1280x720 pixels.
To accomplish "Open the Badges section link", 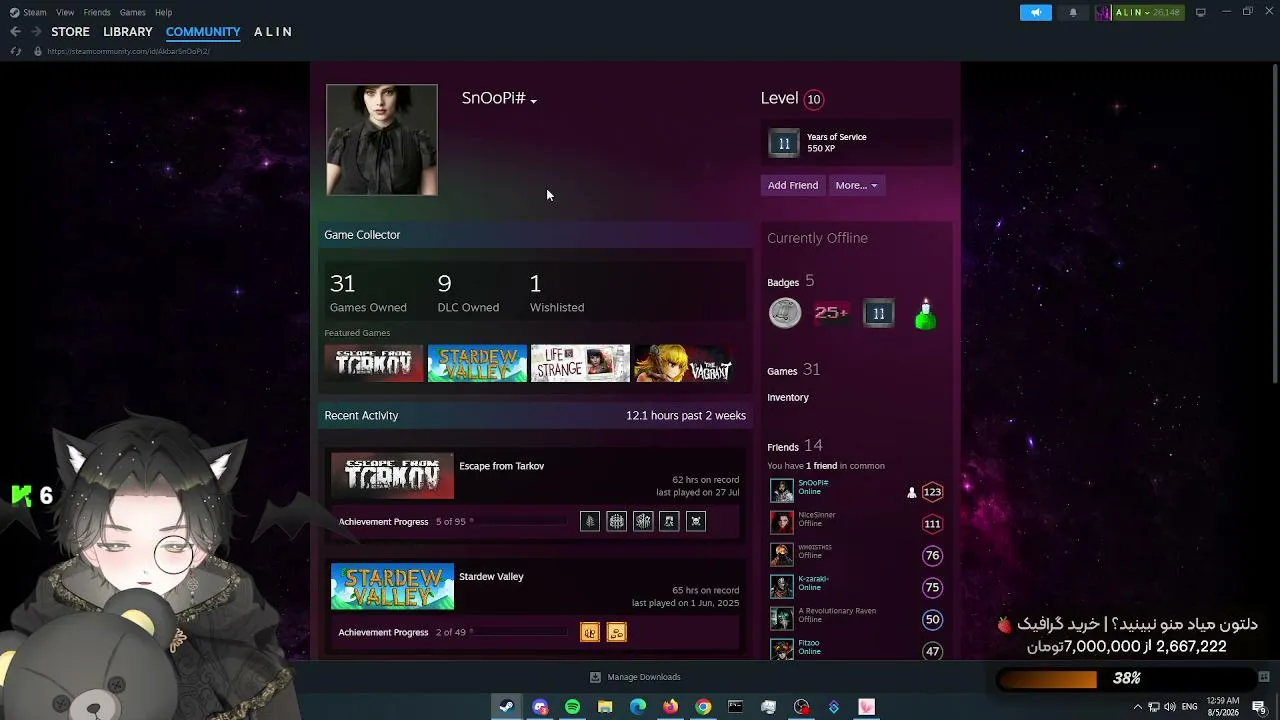I will point(783,283).
